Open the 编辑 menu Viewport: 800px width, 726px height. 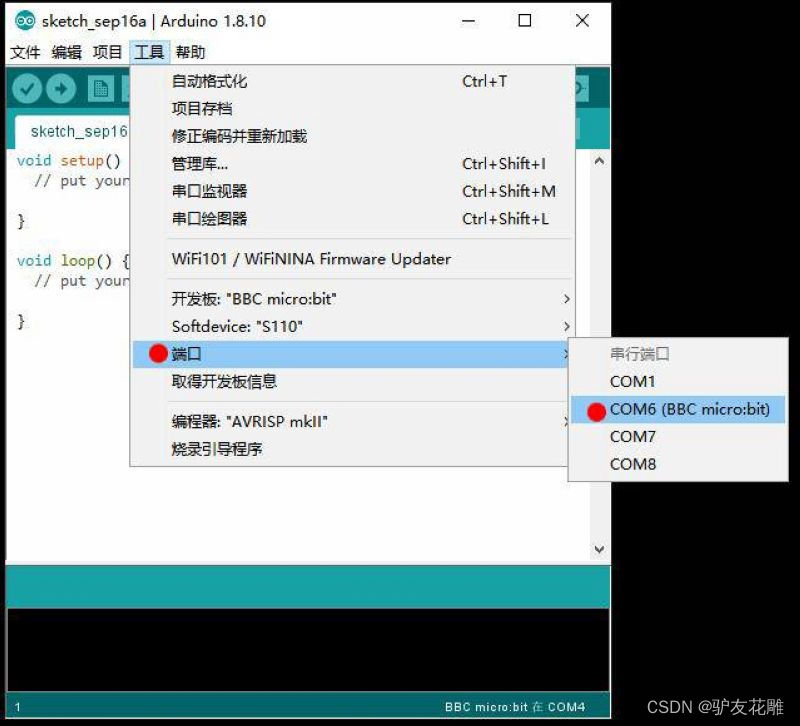[x=66, y=52]
